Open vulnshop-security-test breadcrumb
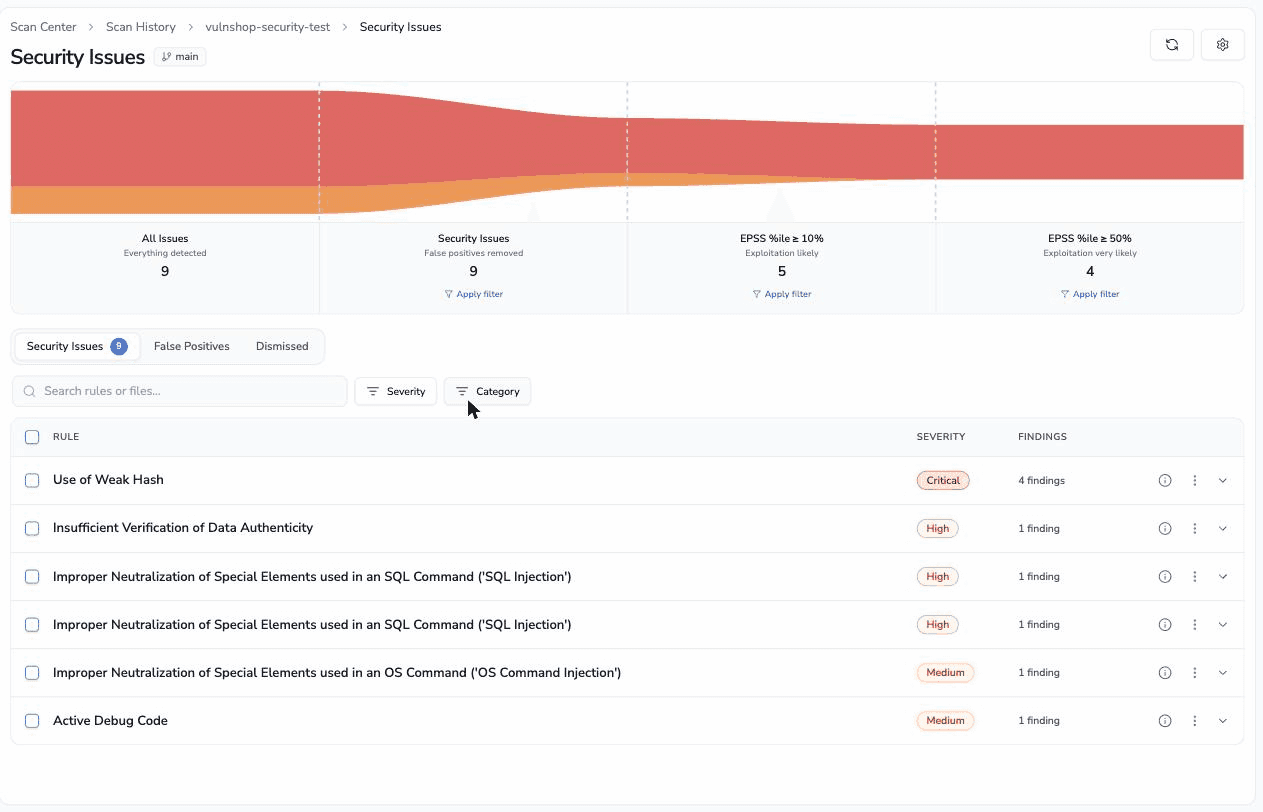1263x812 pixels. point(268,27)
